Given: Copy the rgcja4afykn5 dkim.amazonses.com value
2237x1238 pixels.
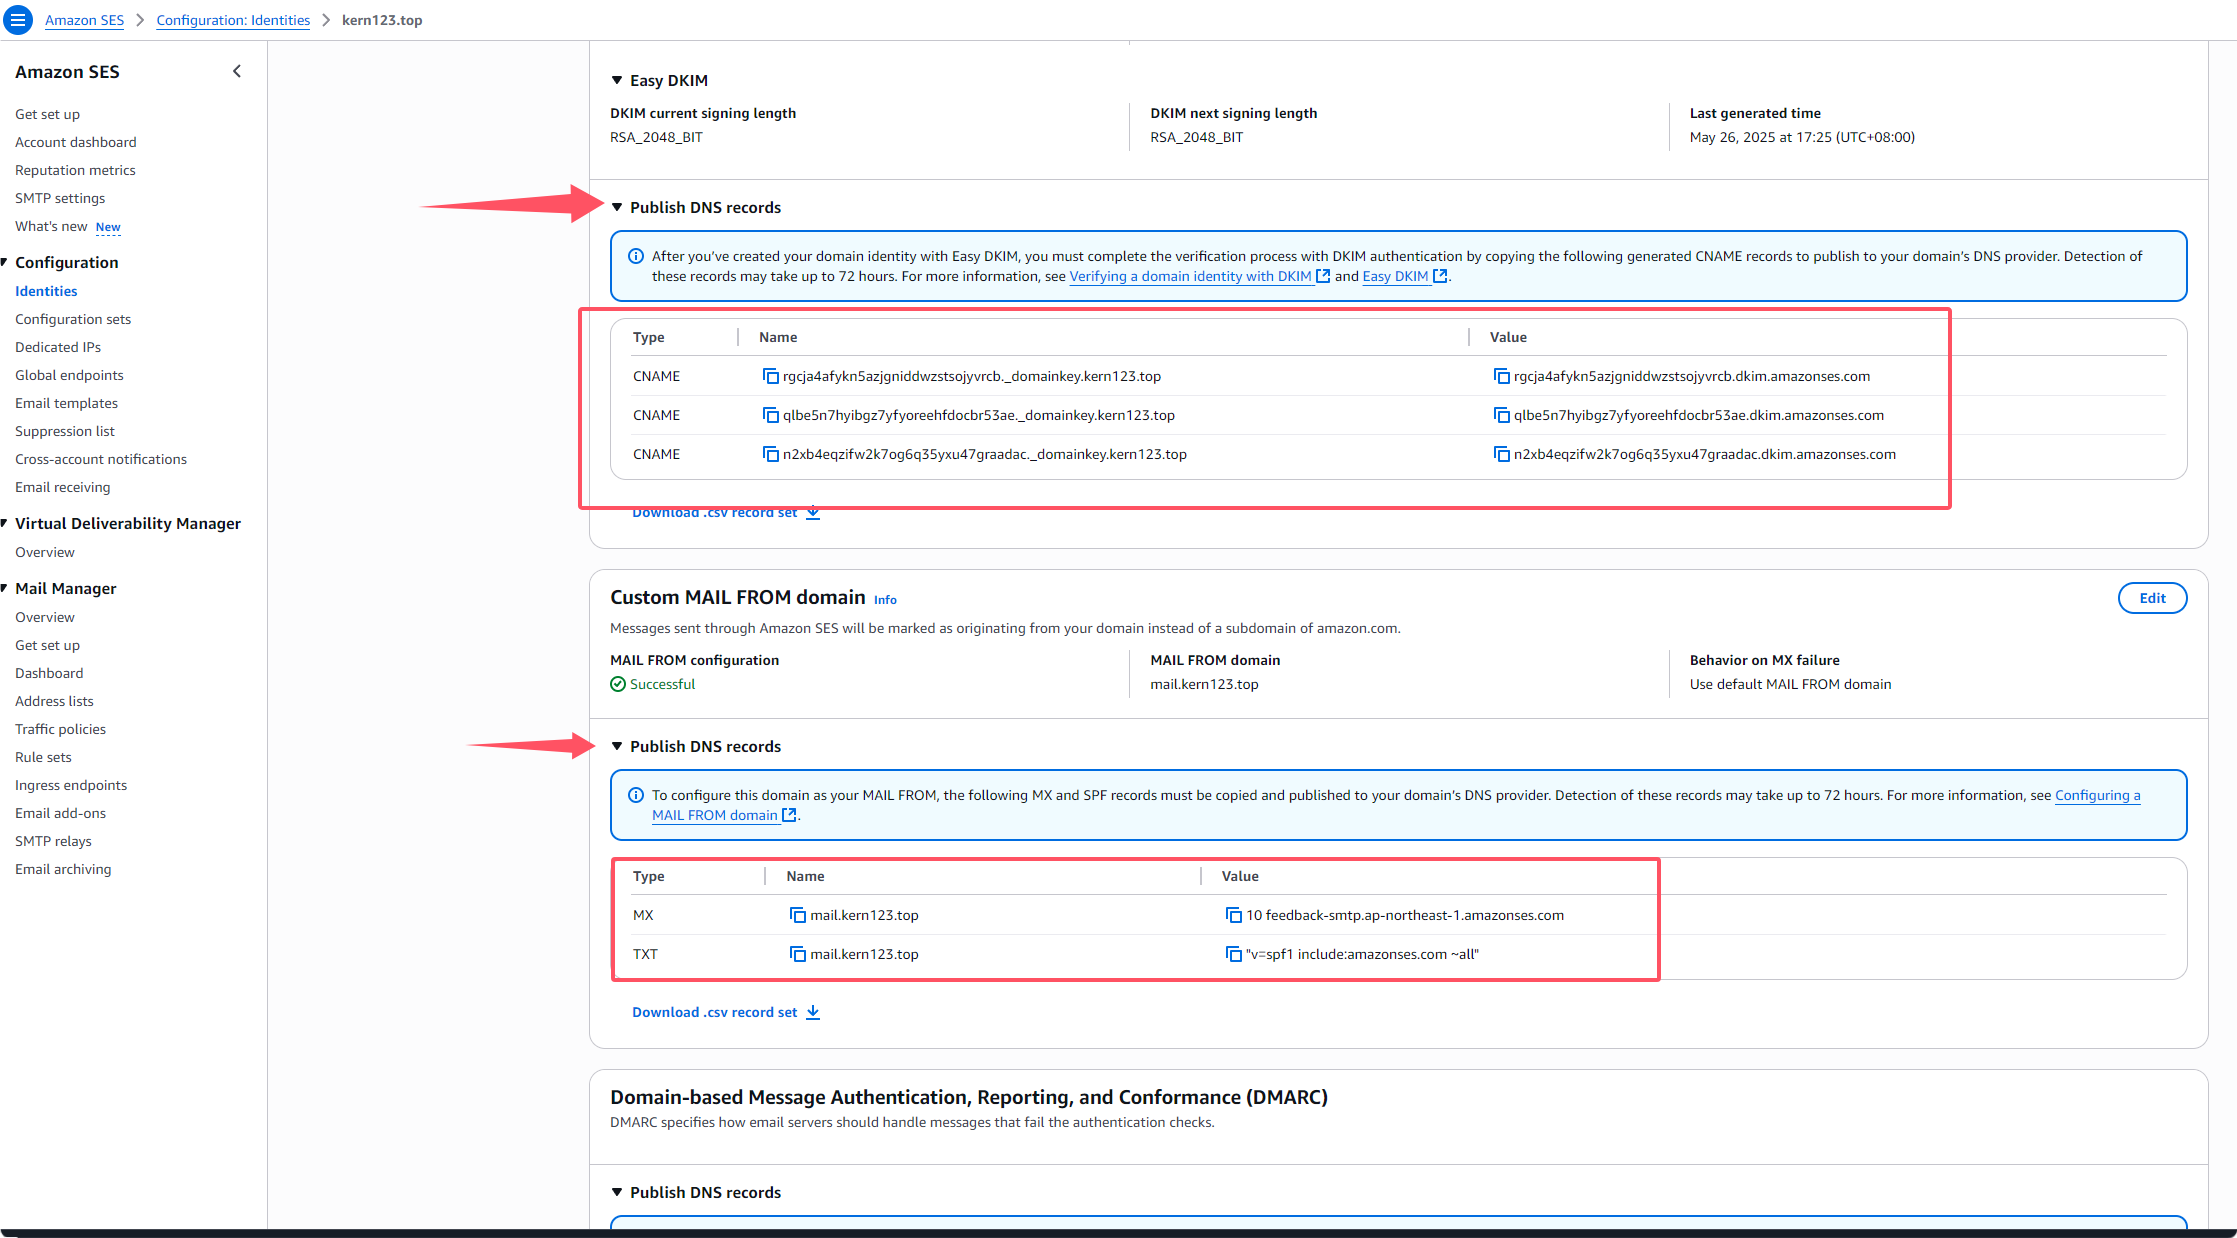Looking at the screenshot, I should [1501, 376].
